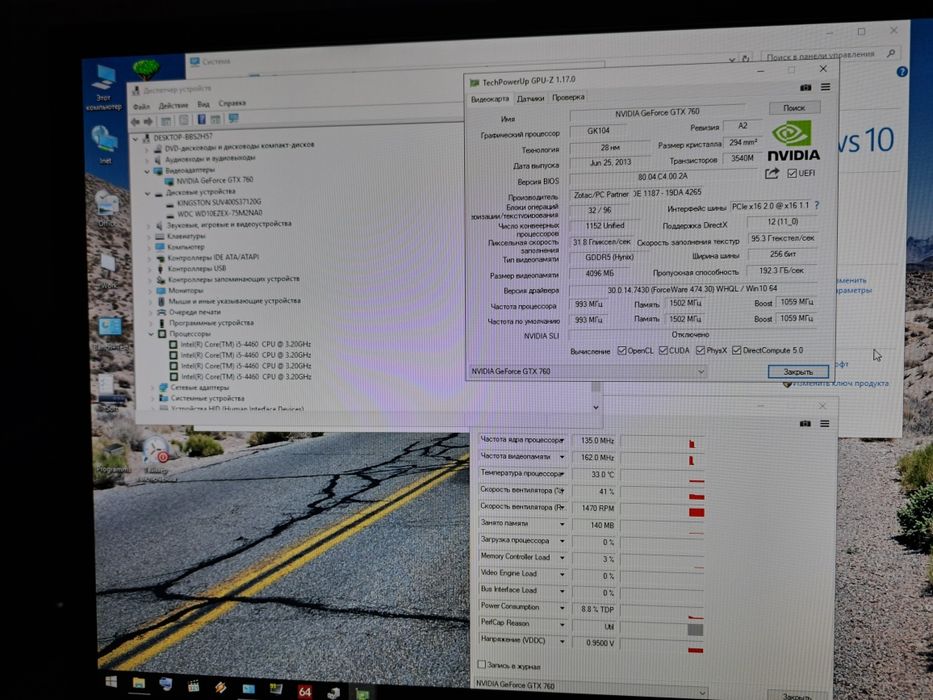
Task: Click Device Manager forward arrow
Action: click(x=148, y=121)
